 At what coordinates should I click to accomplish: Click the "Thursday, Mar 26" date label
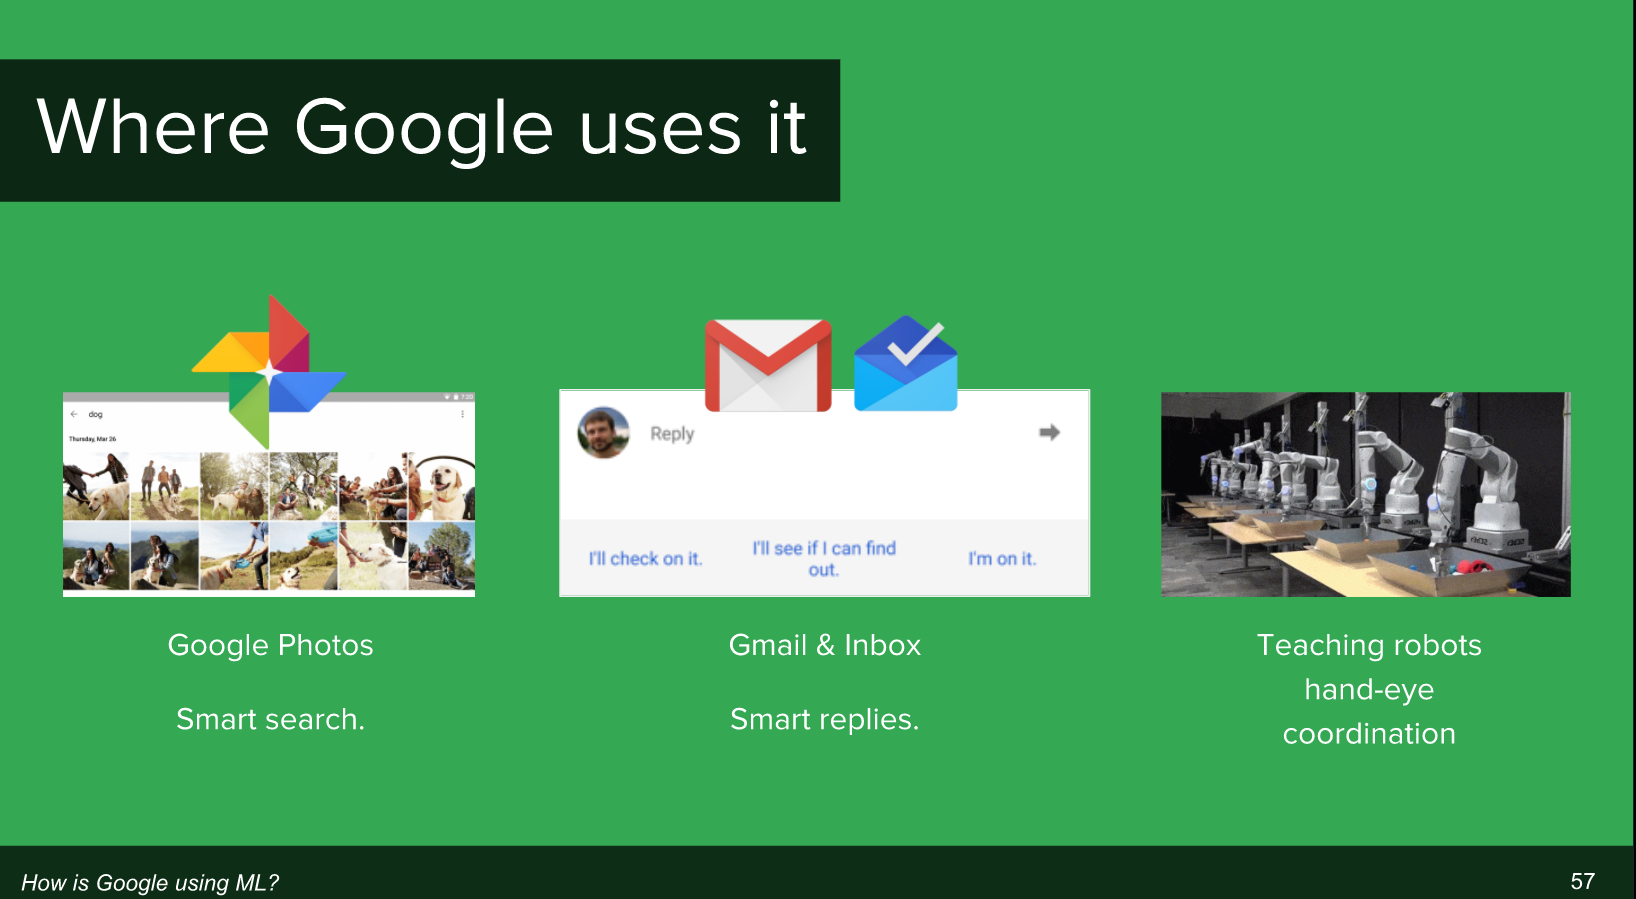[x=92, y=439]
